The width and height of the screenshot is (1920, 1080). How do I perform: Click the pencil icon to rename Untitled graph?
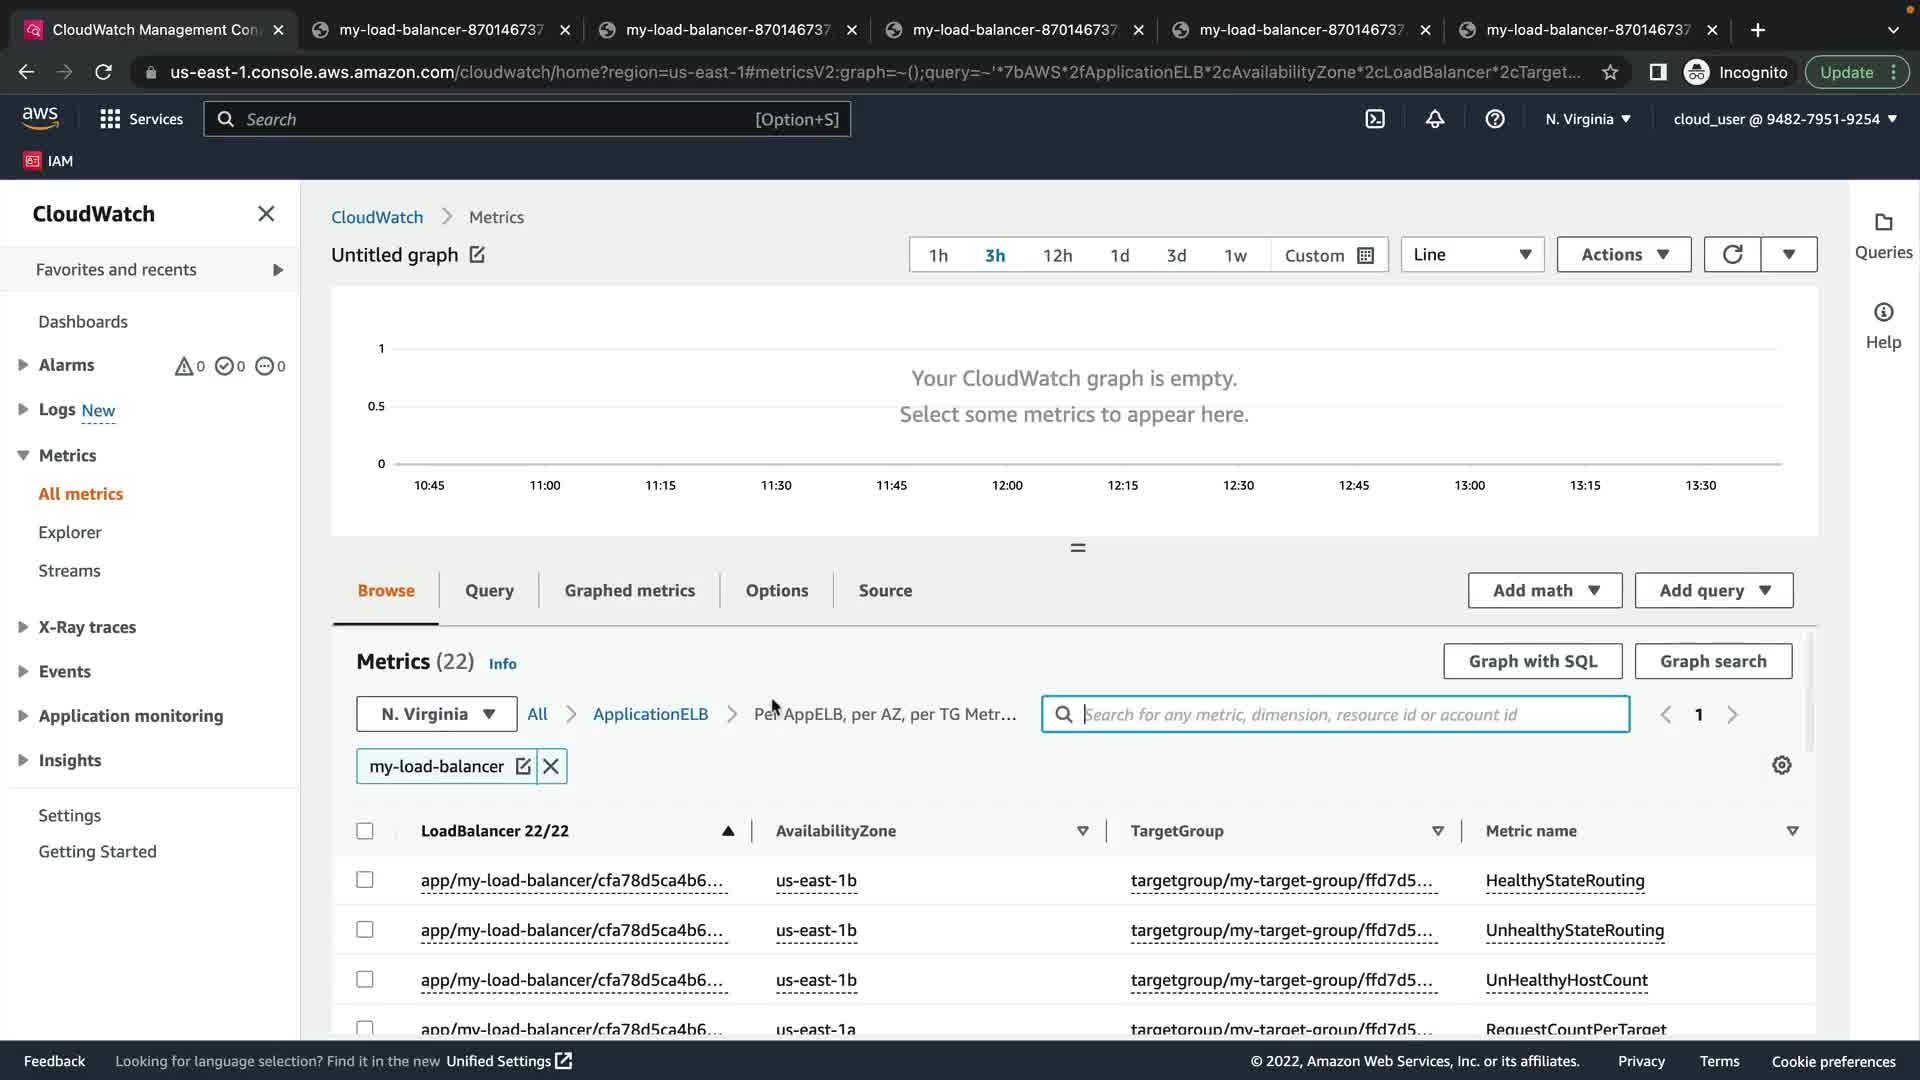[x=477, y=255]
